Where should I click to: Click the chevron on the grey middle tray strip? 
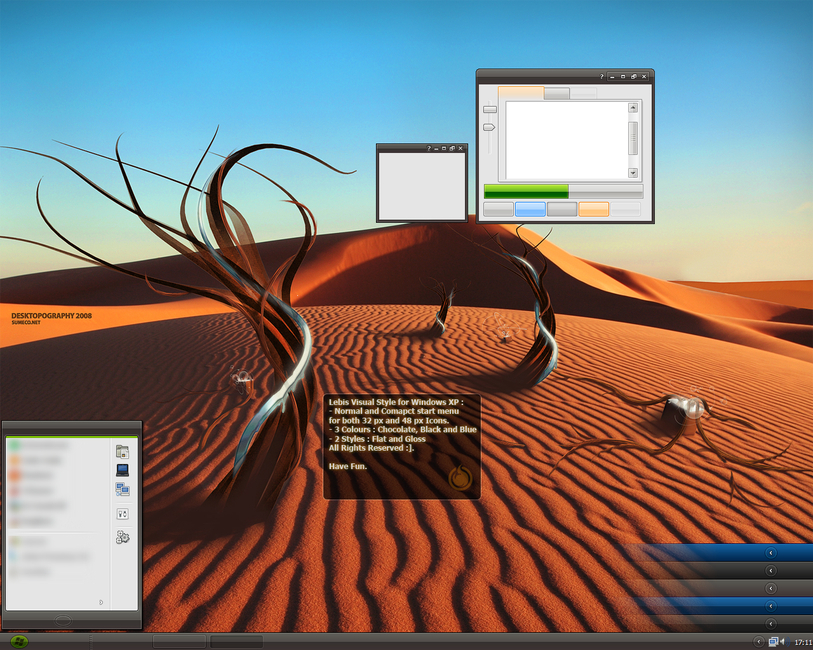(770, 588)
